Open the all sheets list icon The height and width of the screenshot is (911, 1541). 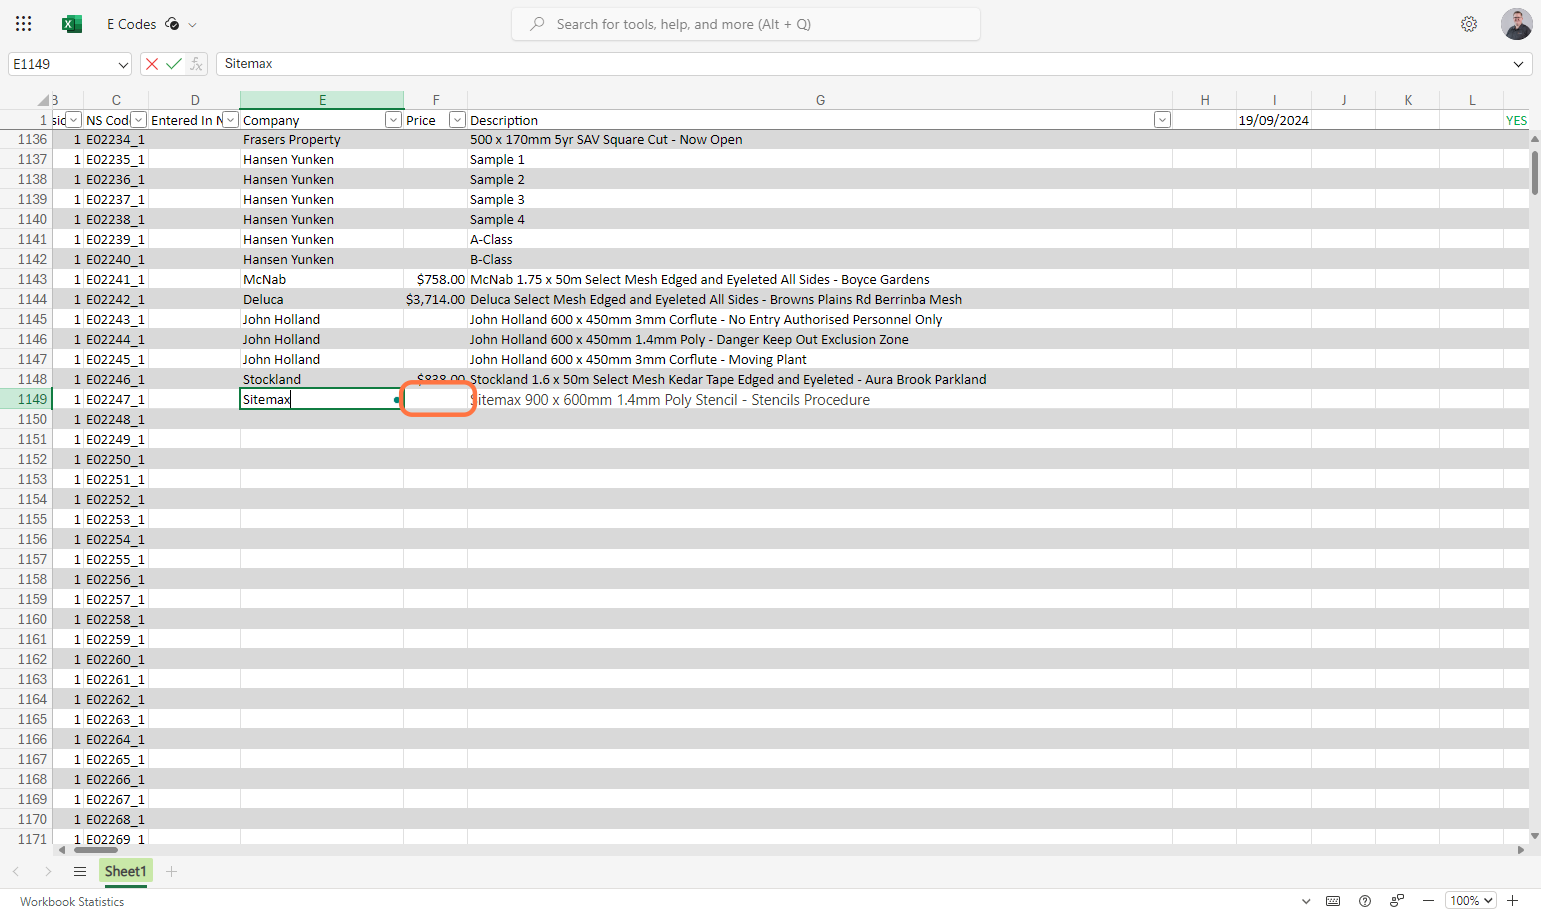pos(80,872)
